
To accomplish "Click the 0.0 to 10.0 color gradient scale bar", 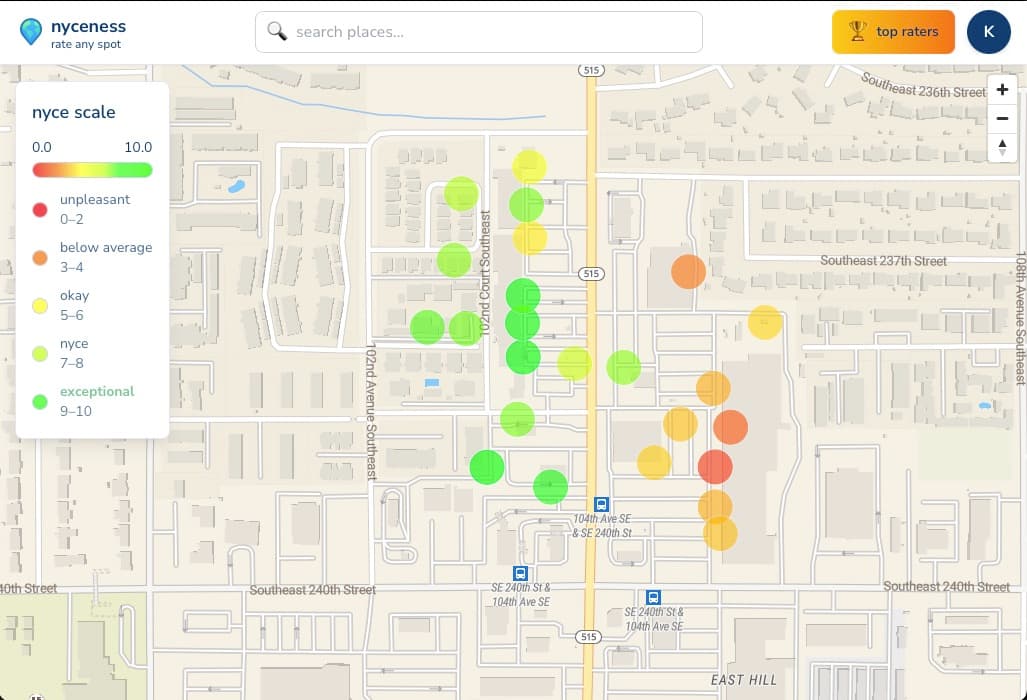I will tap(92, 170).
